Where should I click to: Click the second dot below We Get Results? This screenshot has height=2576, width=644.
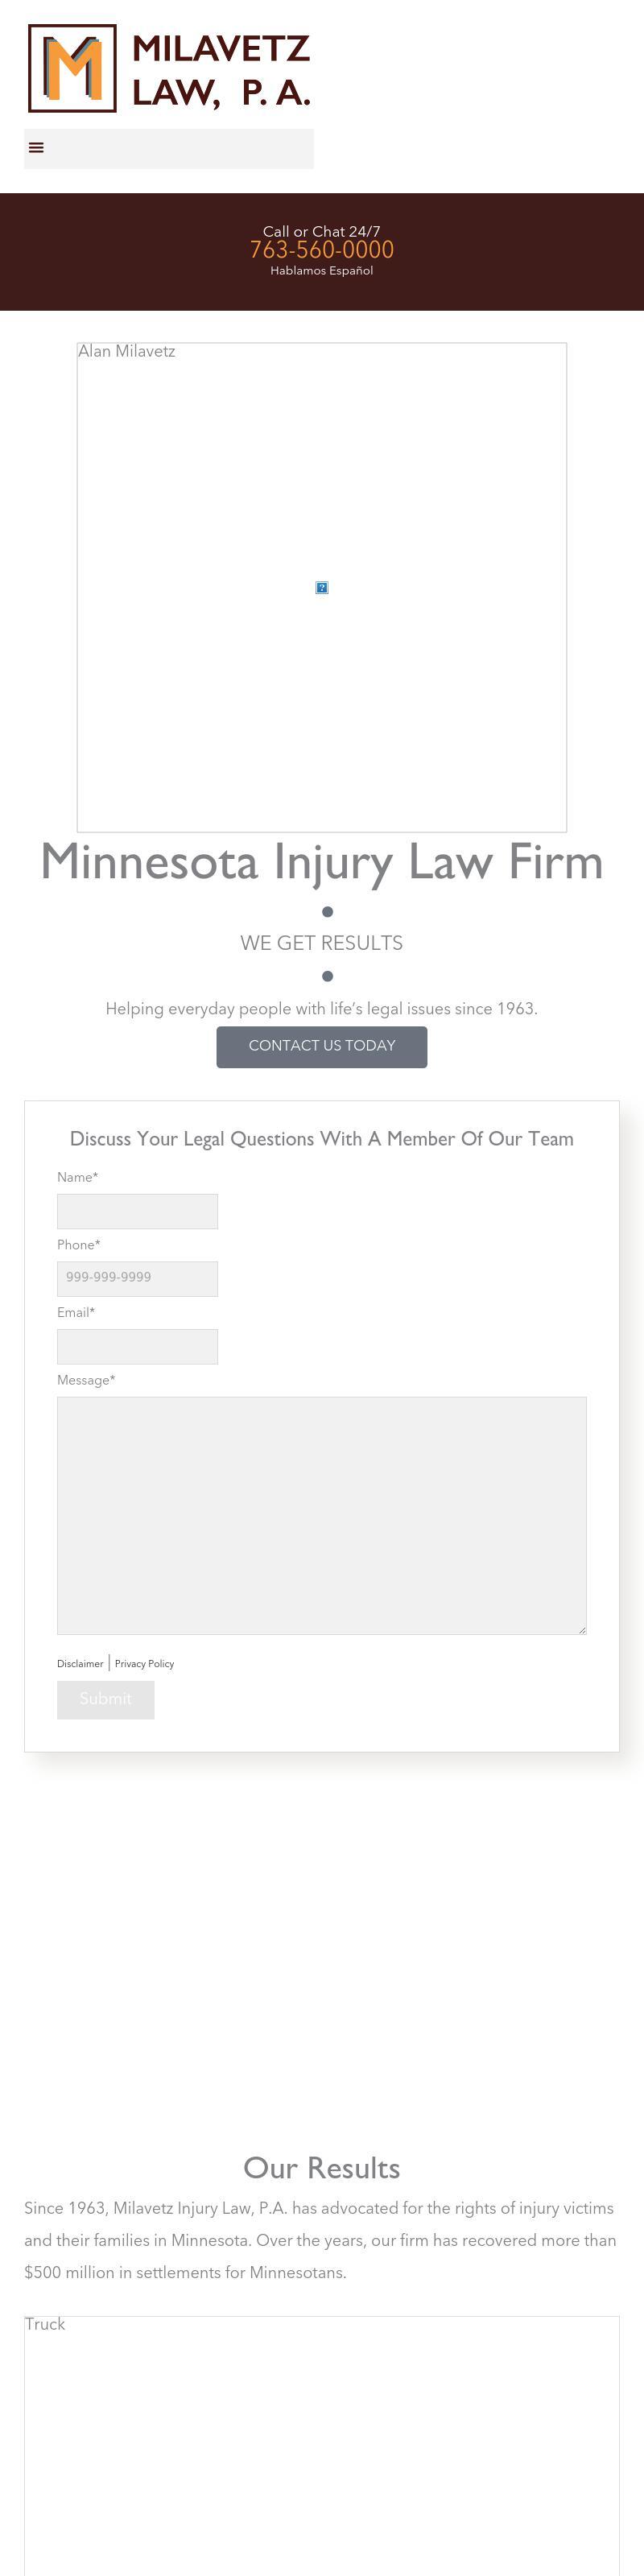click(x=327, y=976)
